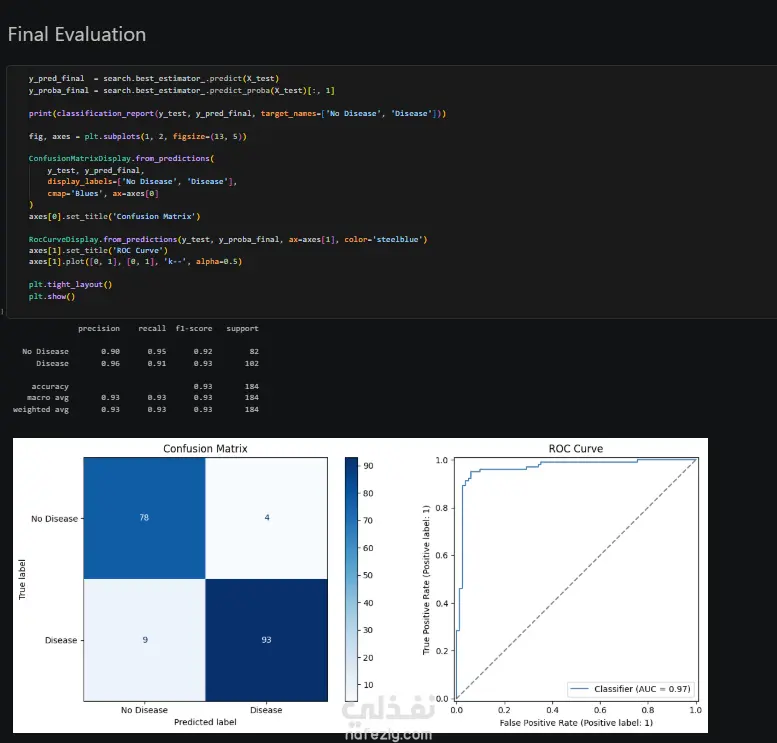777x743 pixels.
Task: Select the confusion matrix cell showing 78
Action: tap(144, 518)
